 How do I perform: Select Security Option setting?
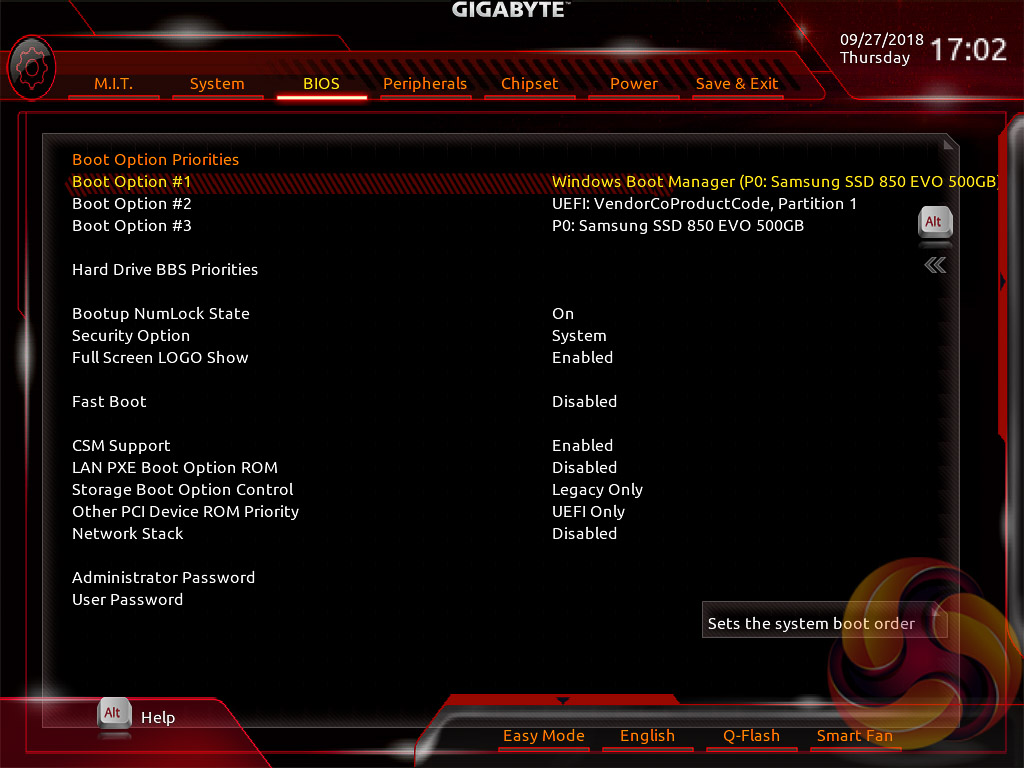pos(131,336)
